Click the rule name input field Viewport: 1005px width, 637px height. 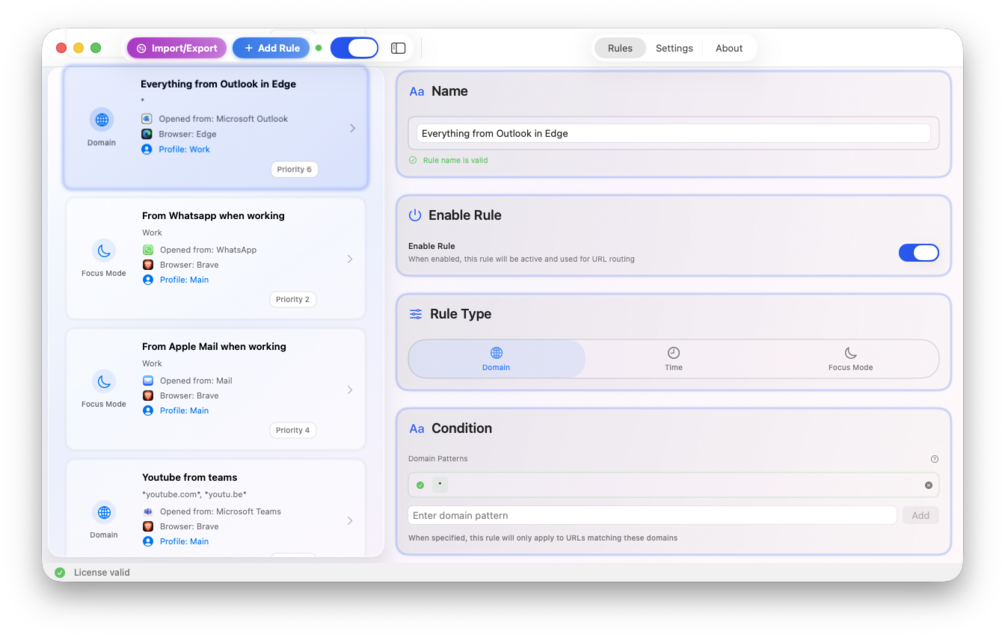click(674, 133)
